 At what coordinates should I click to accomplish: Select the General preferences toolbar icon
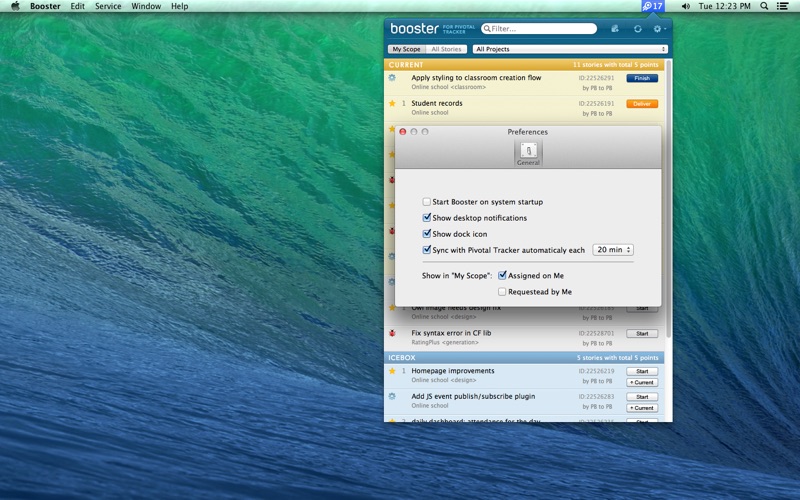click(528, 154)
